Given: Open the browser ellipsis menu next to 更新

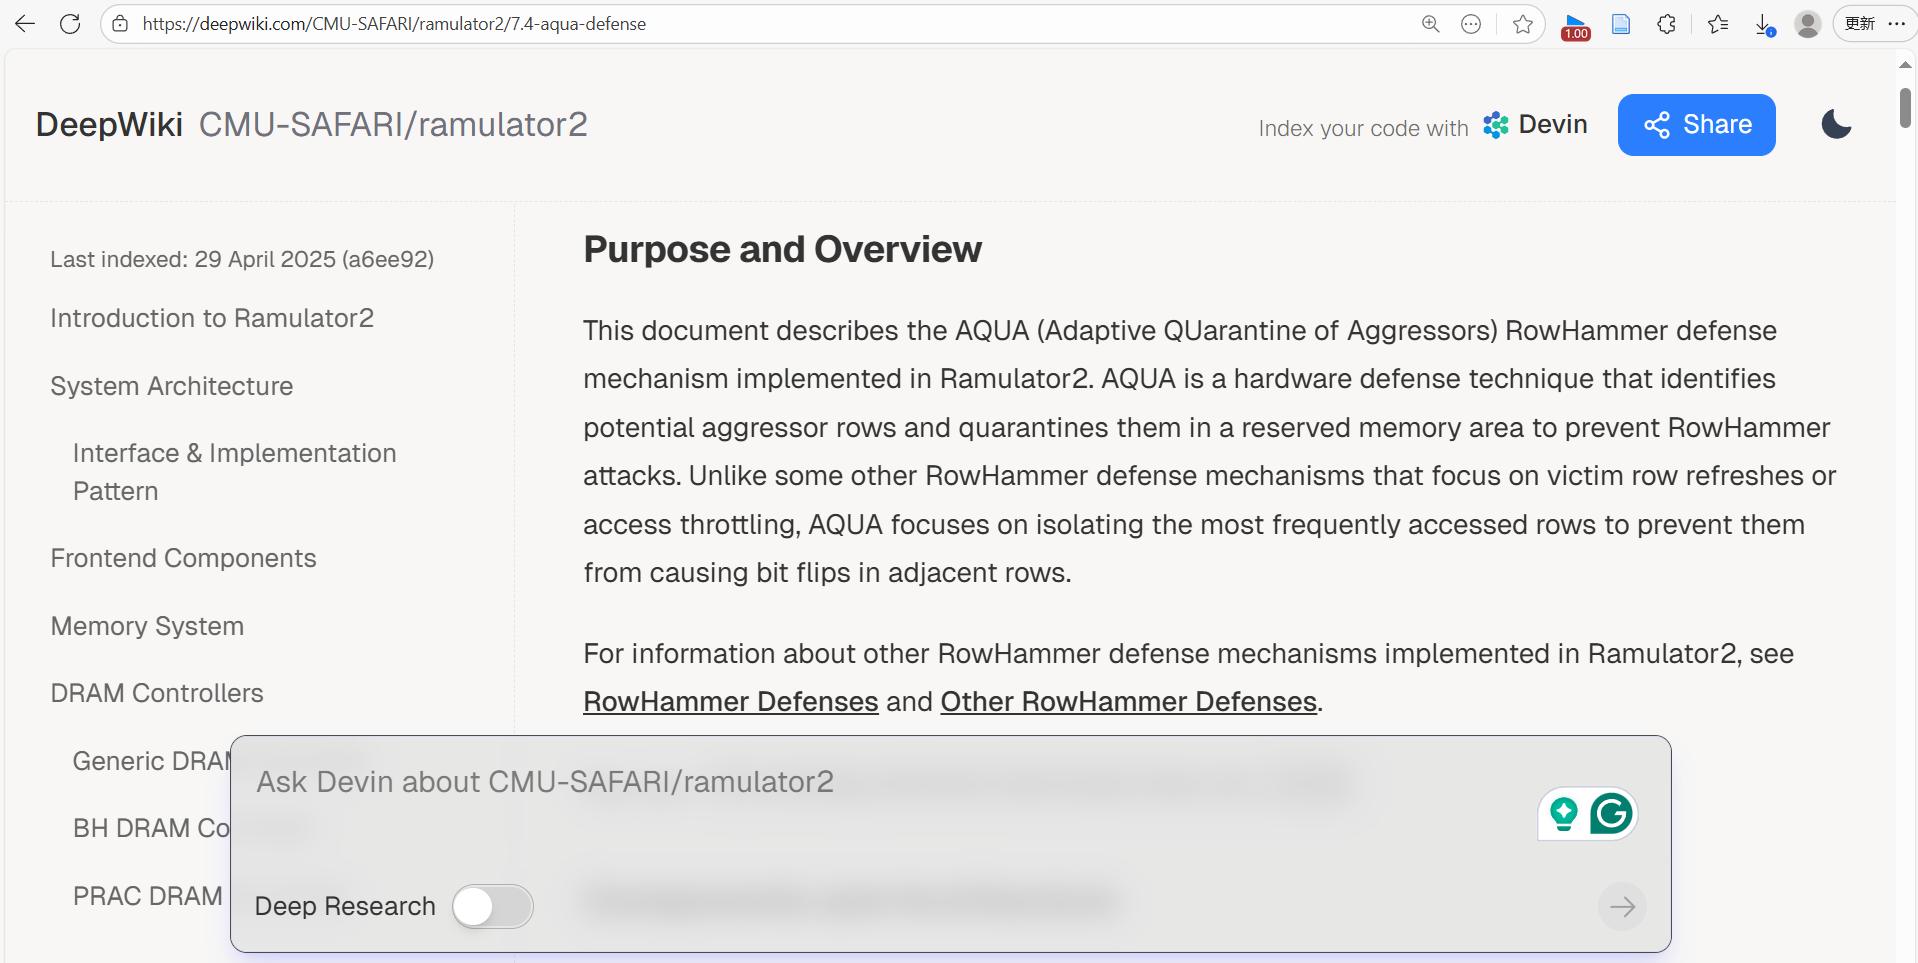Looking at the screenshot, I should pyautogui.click(x=1896, y=24).
